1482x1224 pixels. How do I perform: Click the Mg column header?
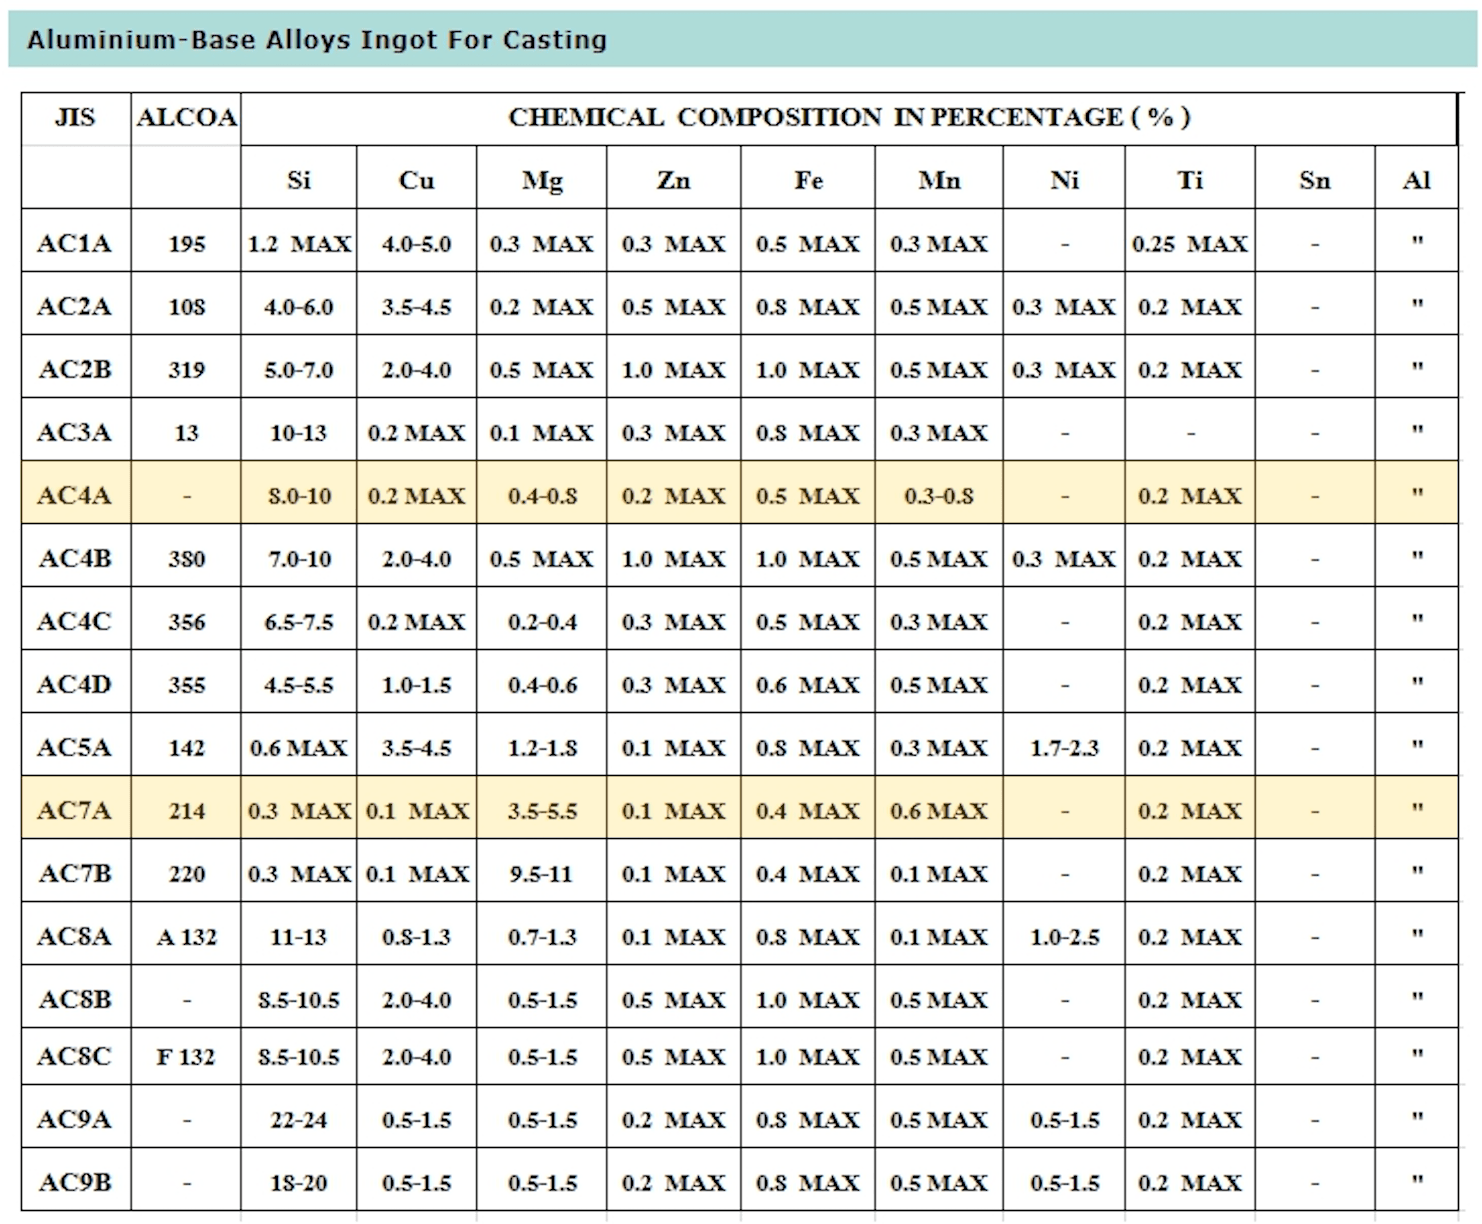pos(542,180)
